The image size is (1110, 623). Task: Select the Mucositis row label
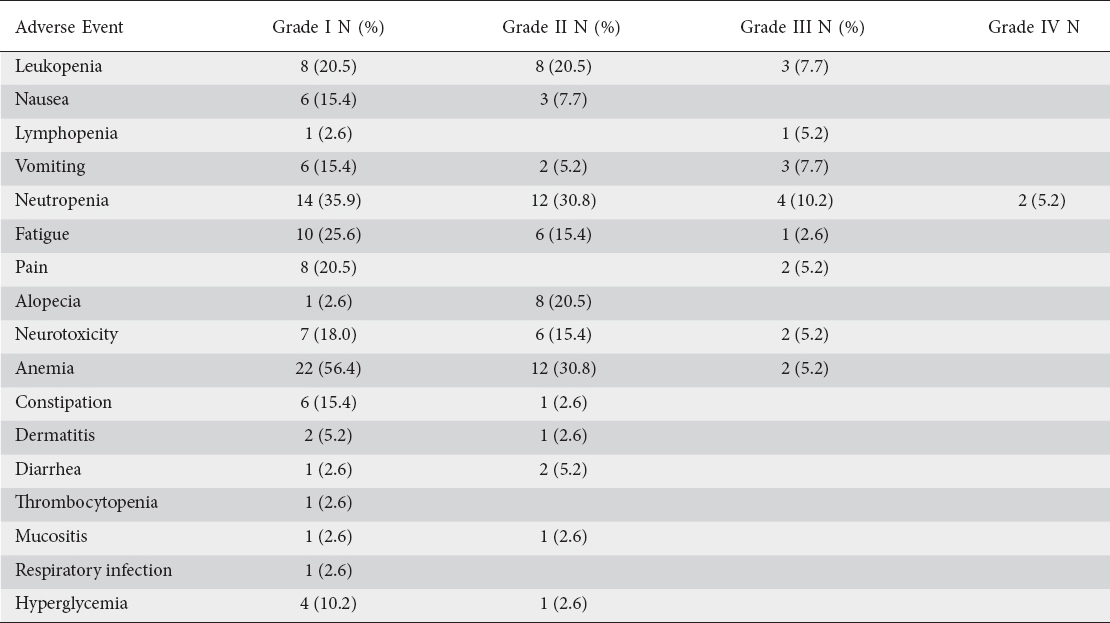point(51,537)
